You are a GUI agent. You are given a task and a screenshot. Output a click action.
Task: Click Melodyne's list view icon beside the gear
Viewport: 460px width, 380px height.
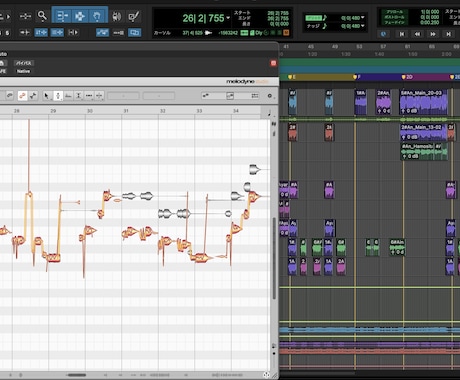coord(255,96)
